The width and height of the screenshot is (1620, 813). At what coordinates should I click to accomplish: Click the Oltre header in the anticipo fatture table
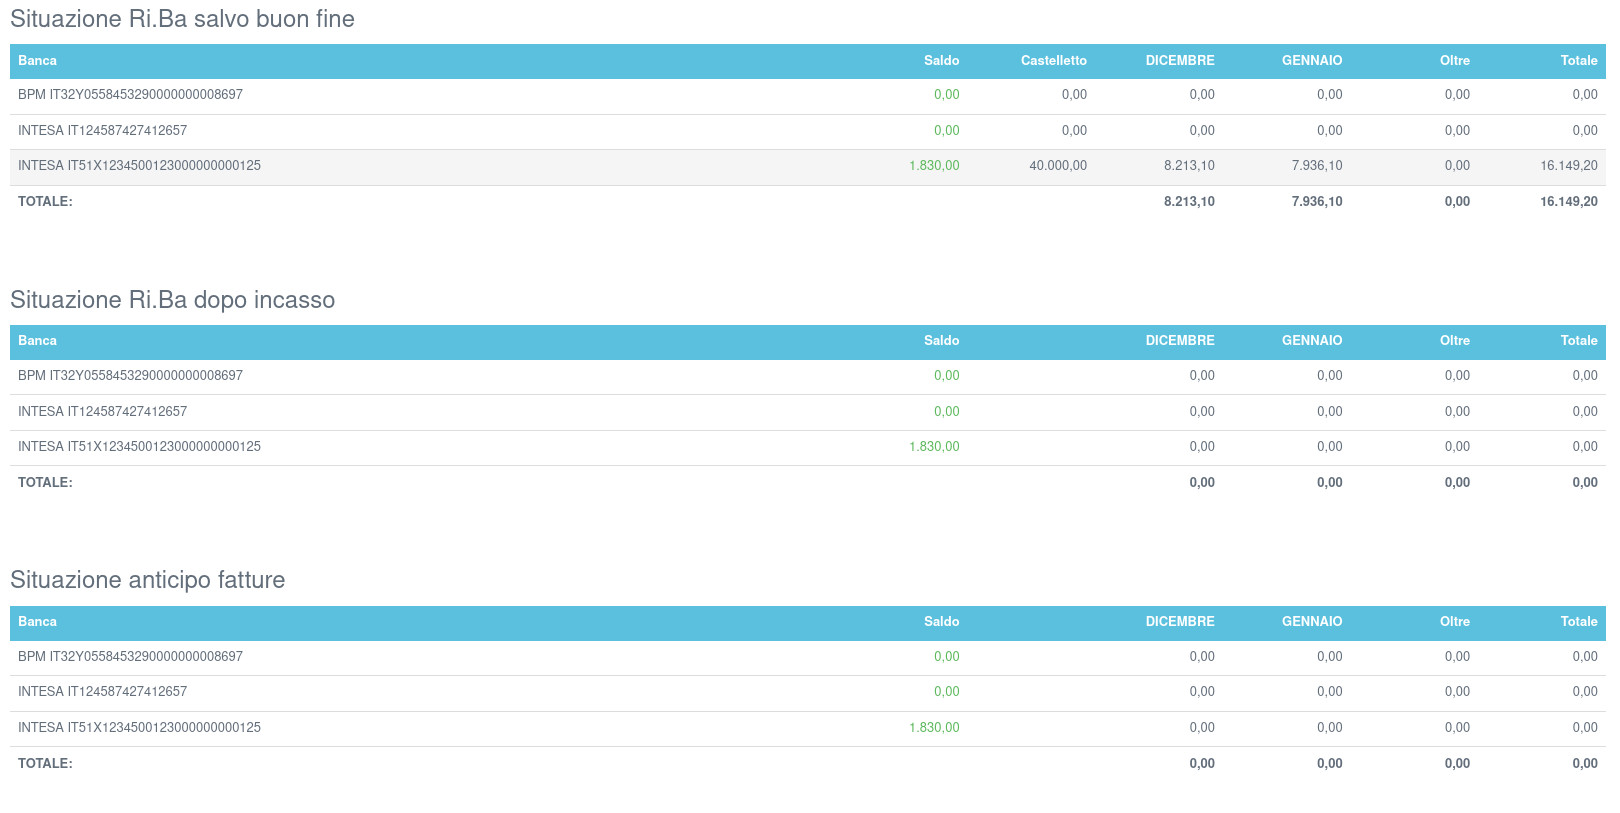tap(1454, 622)
